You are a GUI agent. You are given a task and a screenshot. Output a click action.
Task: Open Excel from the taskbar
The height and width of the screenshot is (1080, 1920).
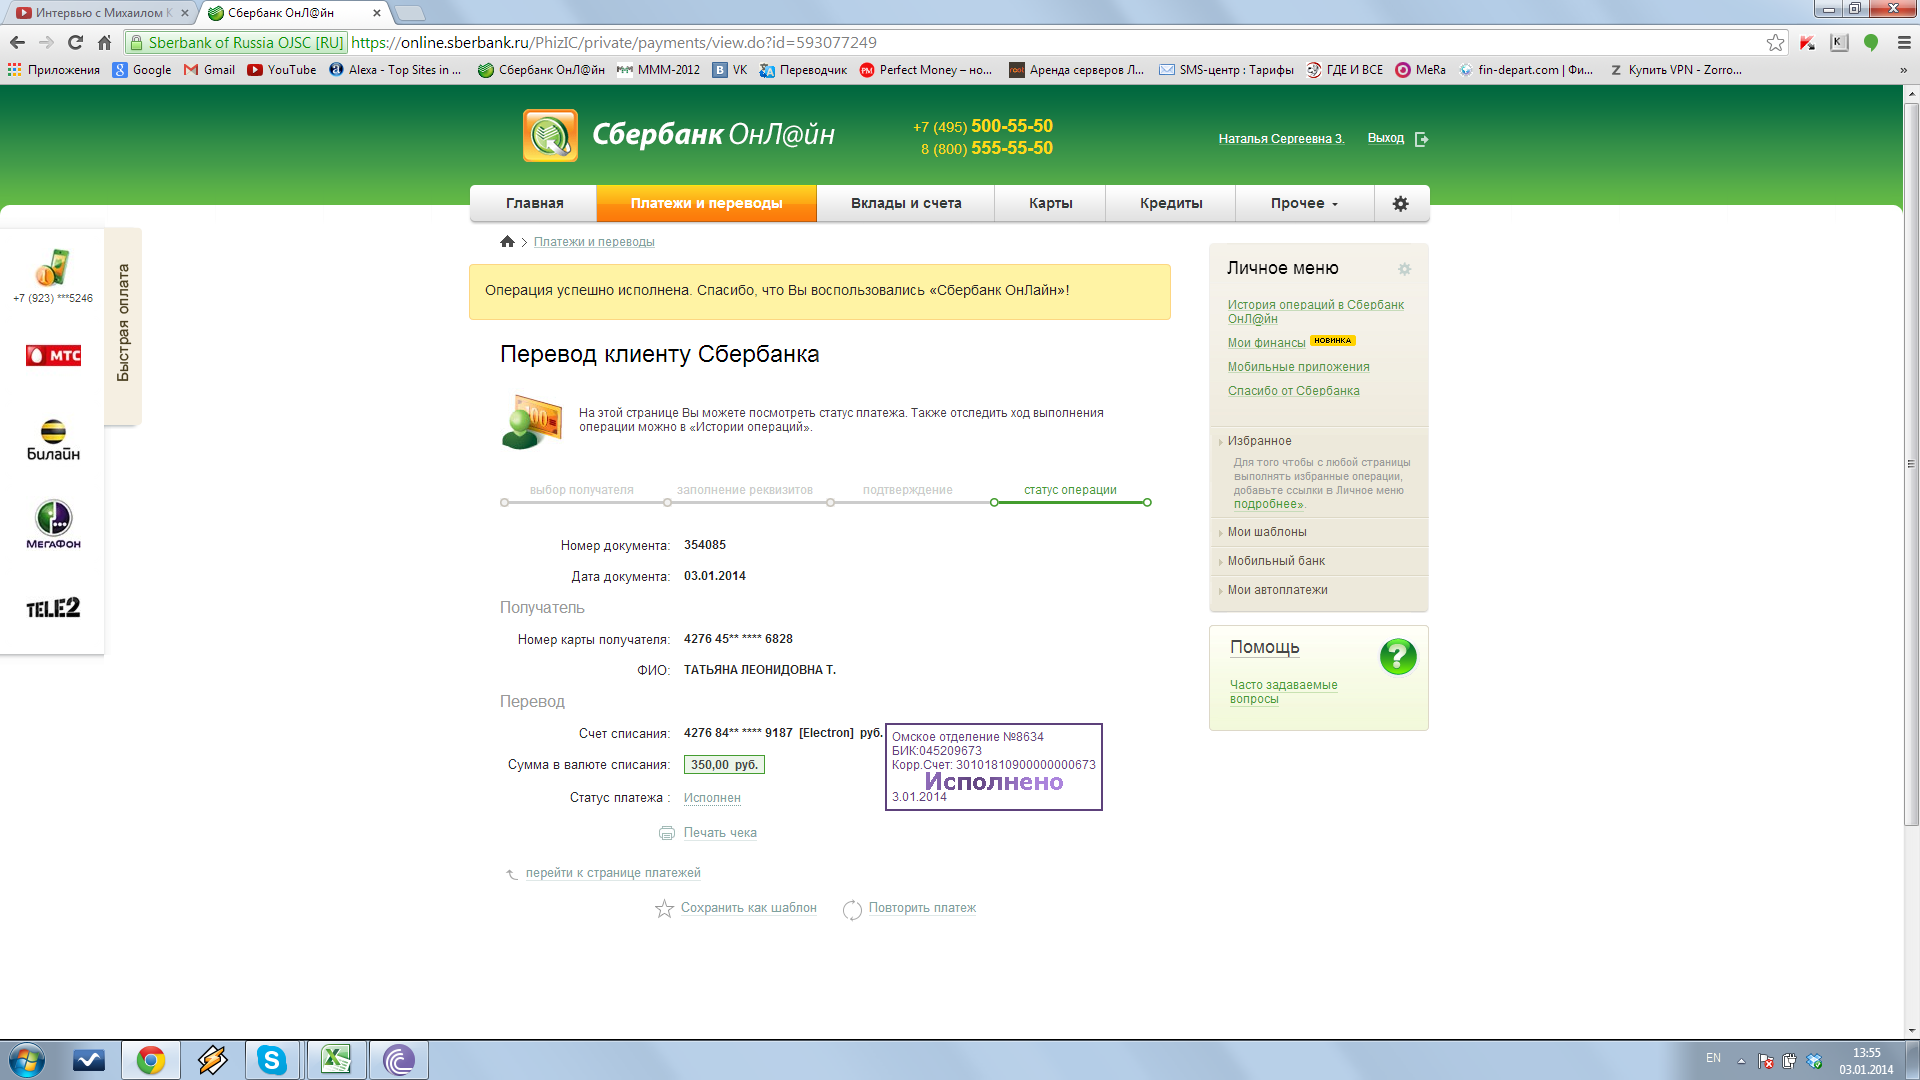point(335,1060)
